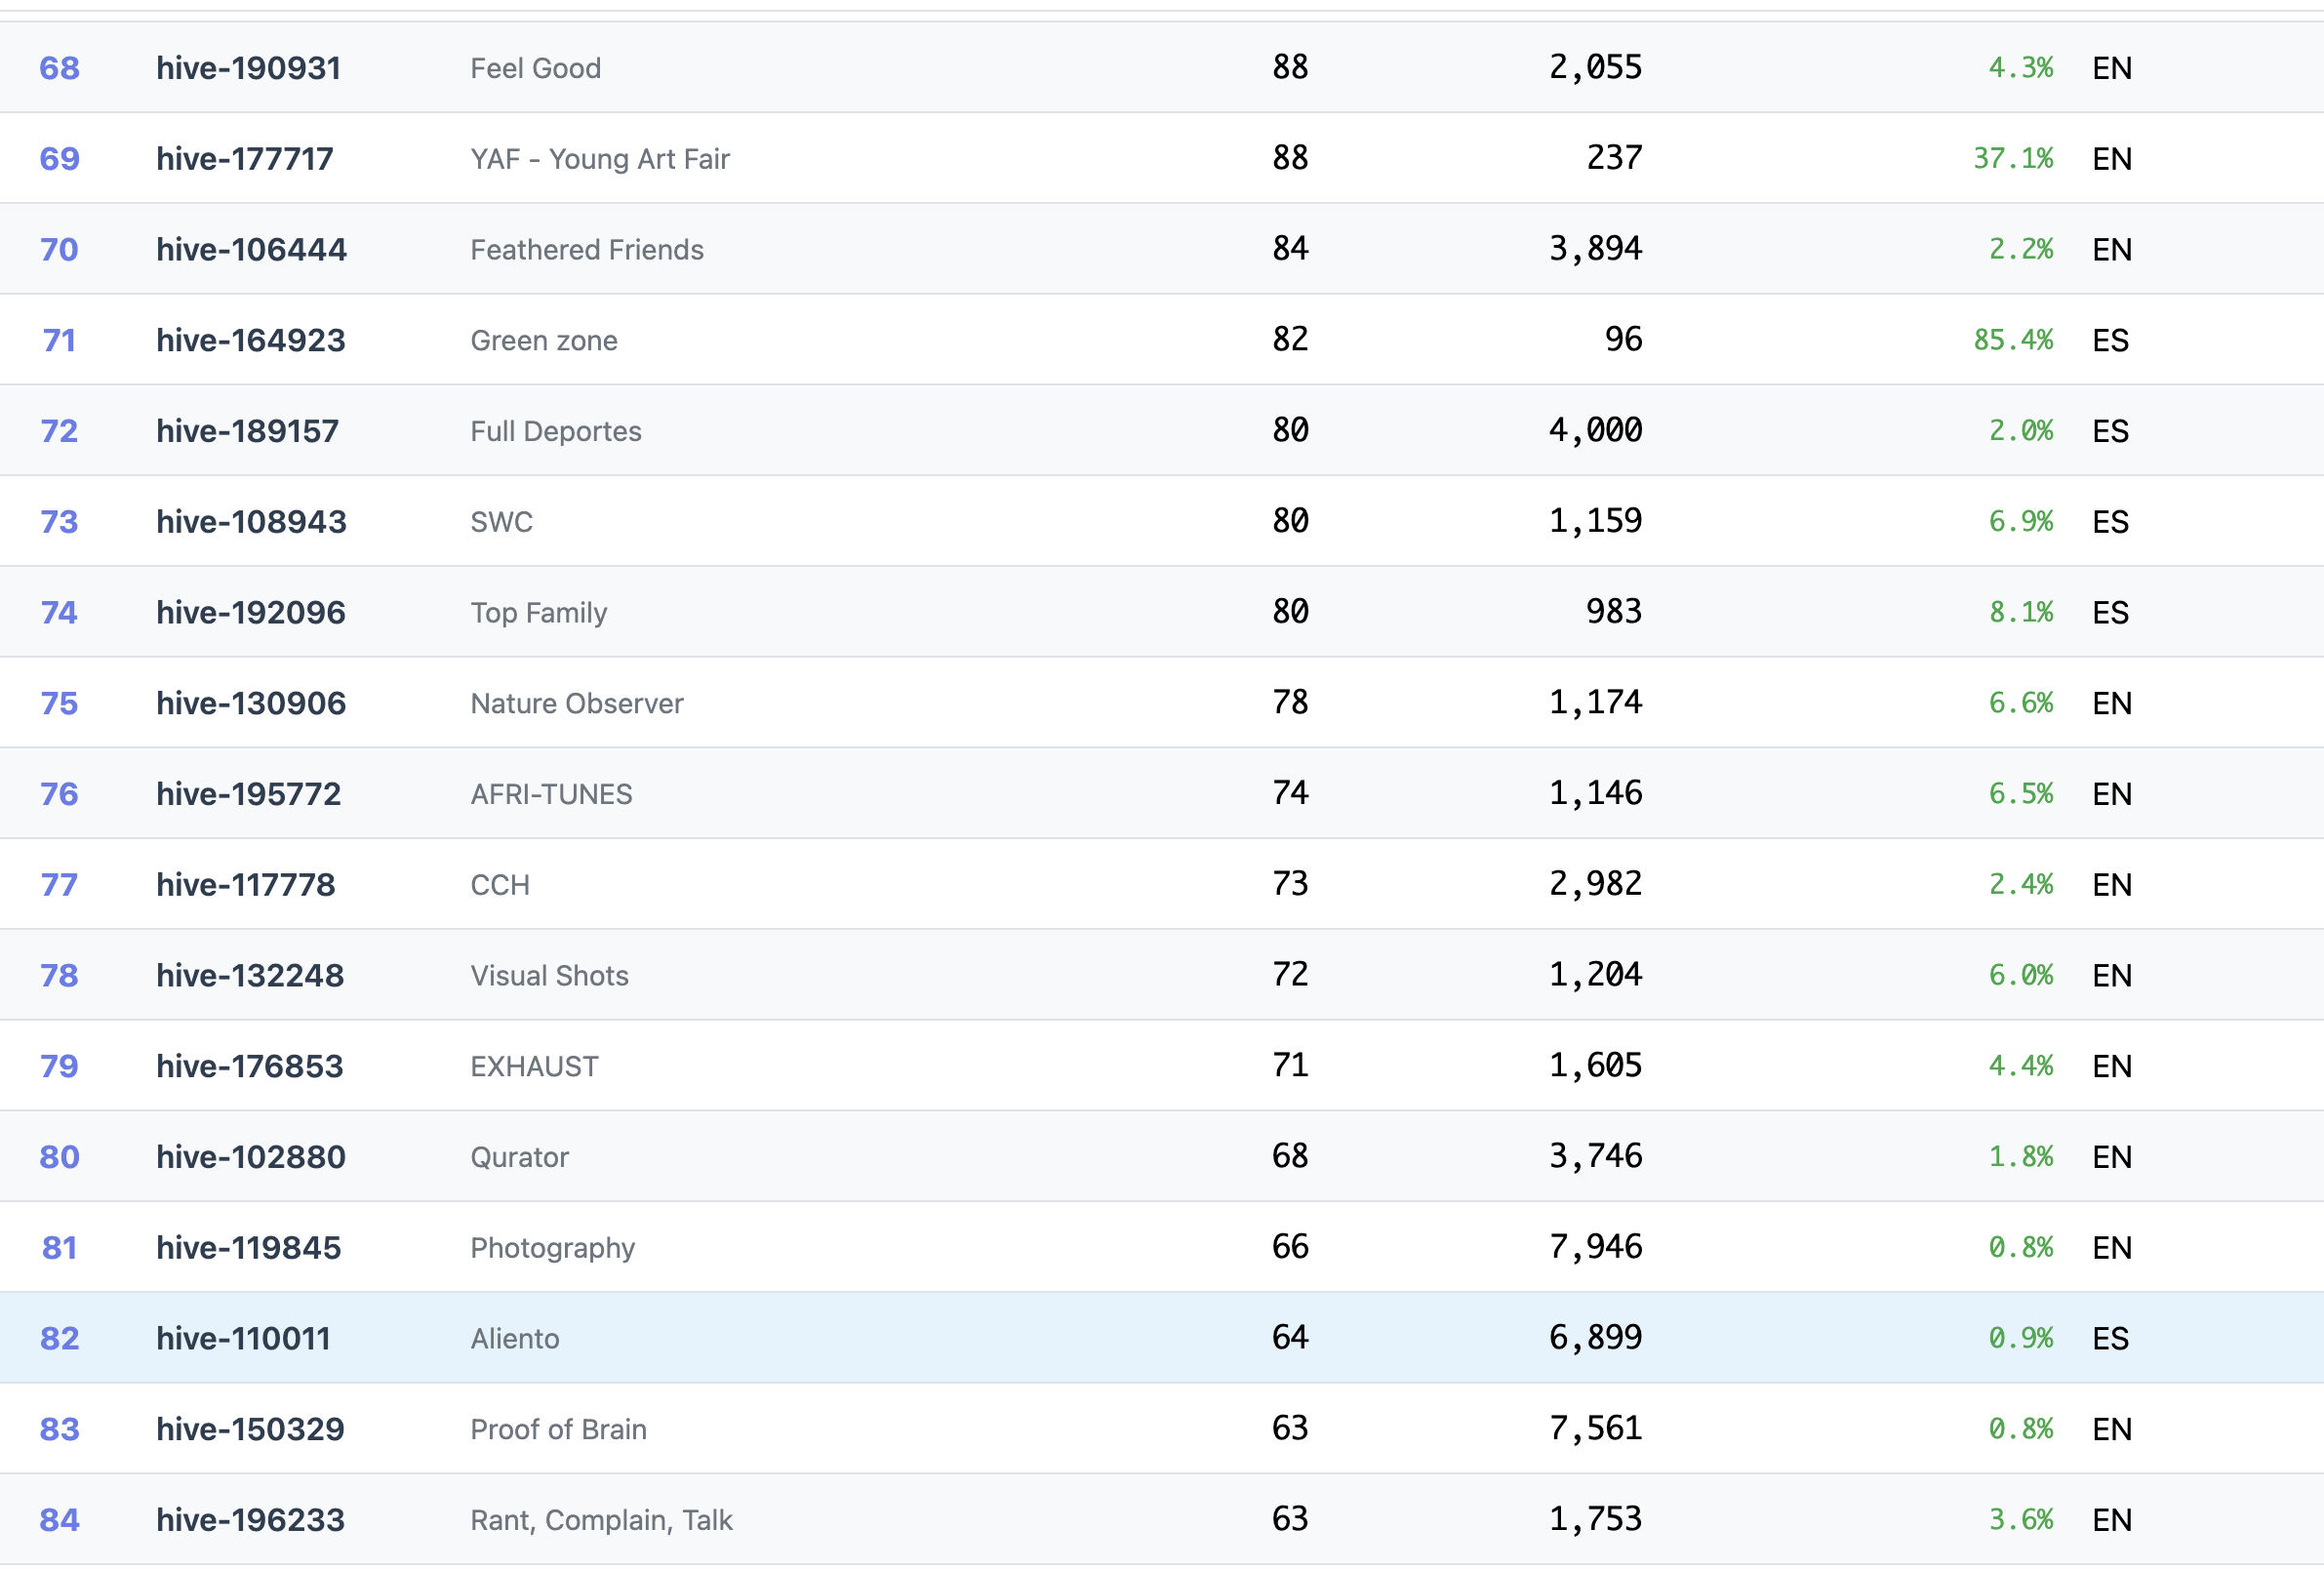Open hive-189157 Full Deportes entry
Screen dimensions: 2324x1569
point(247,431)
